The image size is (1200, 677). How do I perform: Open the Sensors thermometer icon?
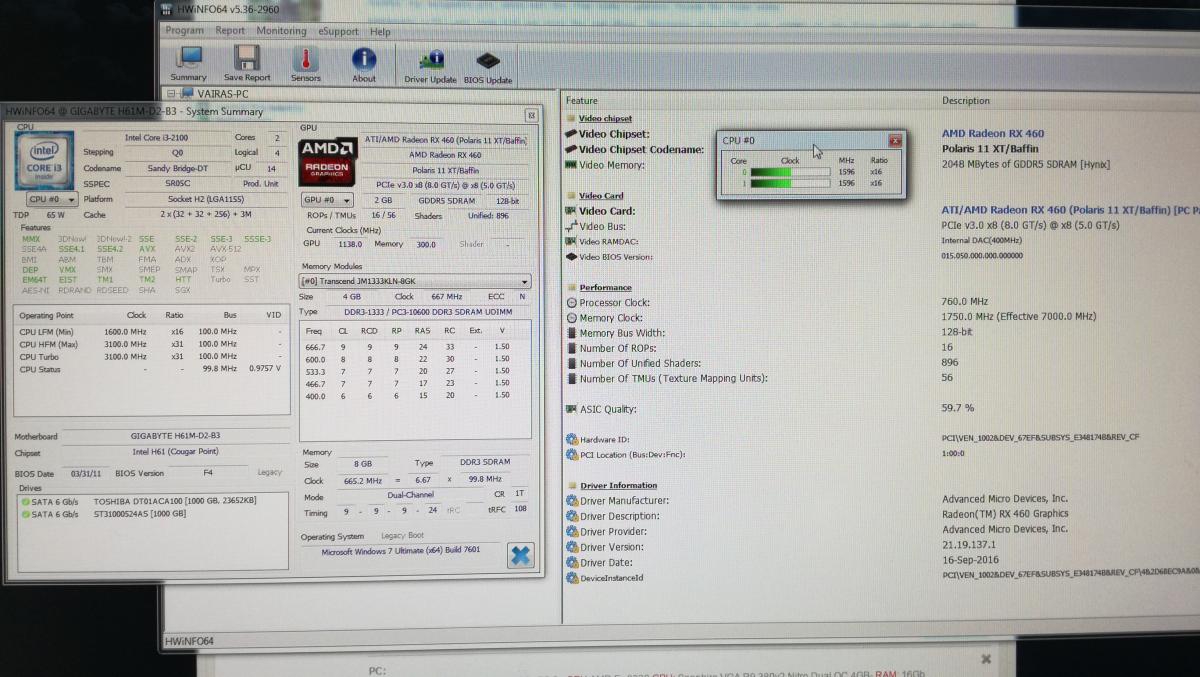point(305,63)
